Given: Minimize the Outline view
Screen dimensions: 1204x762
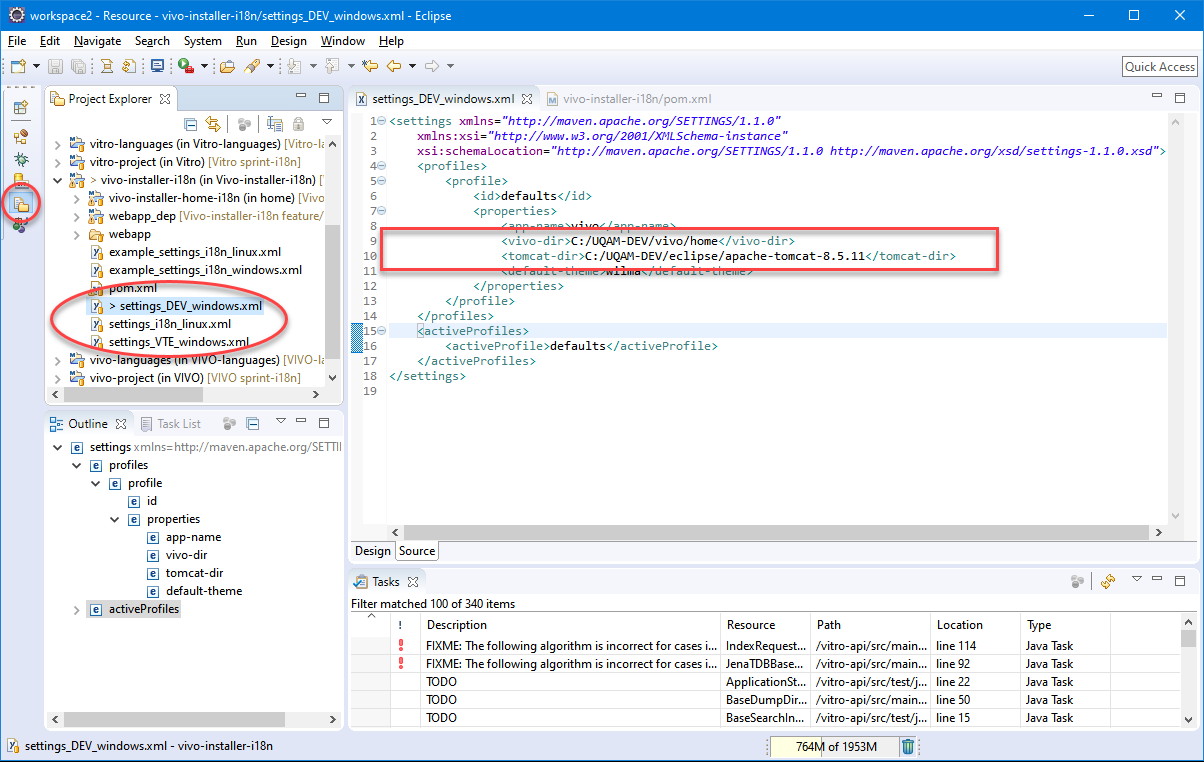Looking at the screenshot, I should [302, 423].
